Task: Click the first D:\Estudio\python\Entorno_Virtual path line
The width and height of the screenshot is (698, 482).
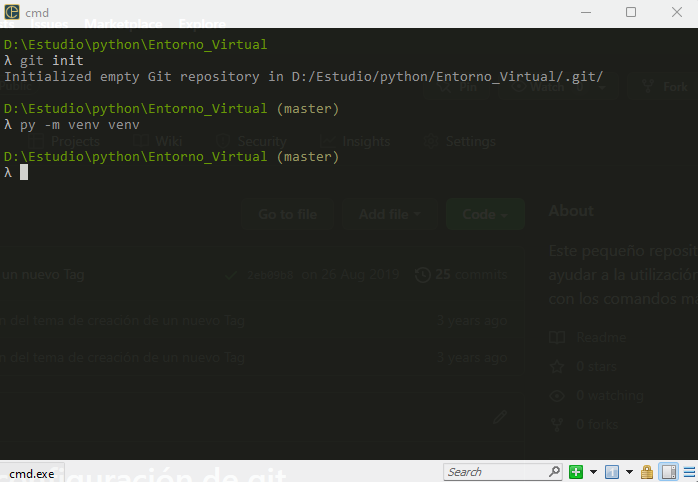Action: point(135,45)
